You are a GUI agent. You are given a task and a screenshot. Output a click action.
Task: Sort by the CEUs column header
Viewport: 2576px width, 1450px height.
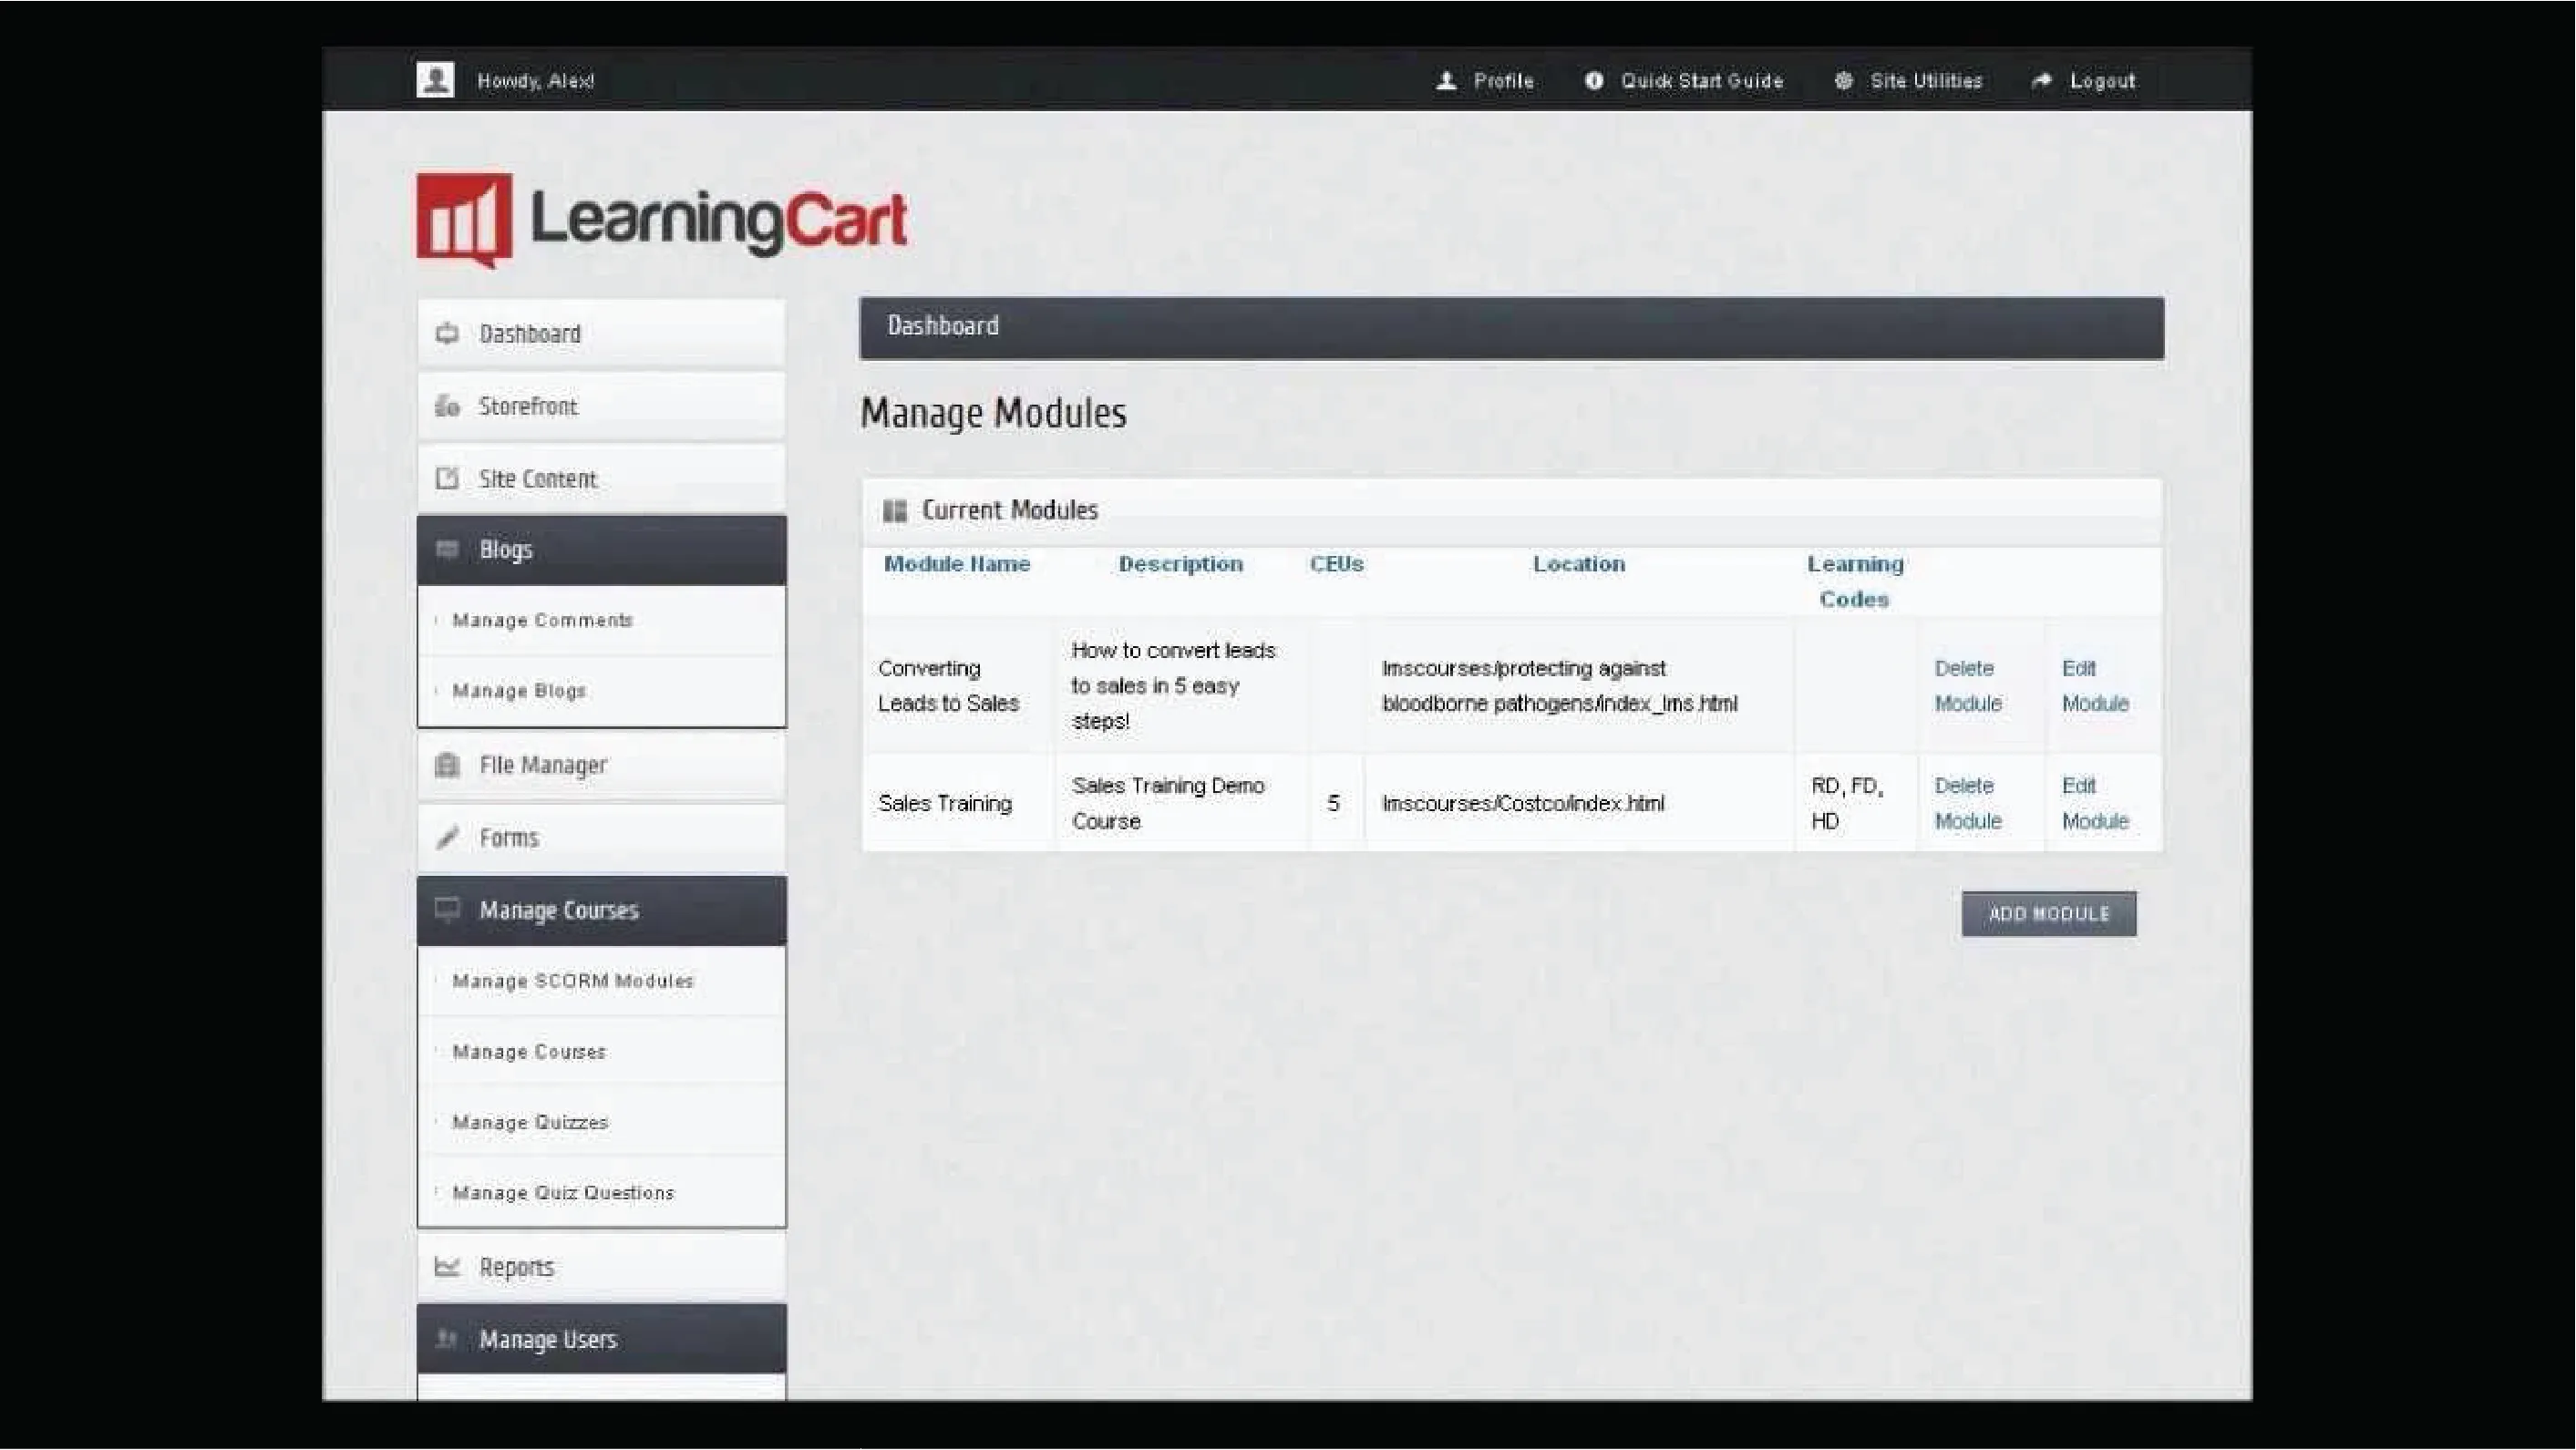[1337, 564]
